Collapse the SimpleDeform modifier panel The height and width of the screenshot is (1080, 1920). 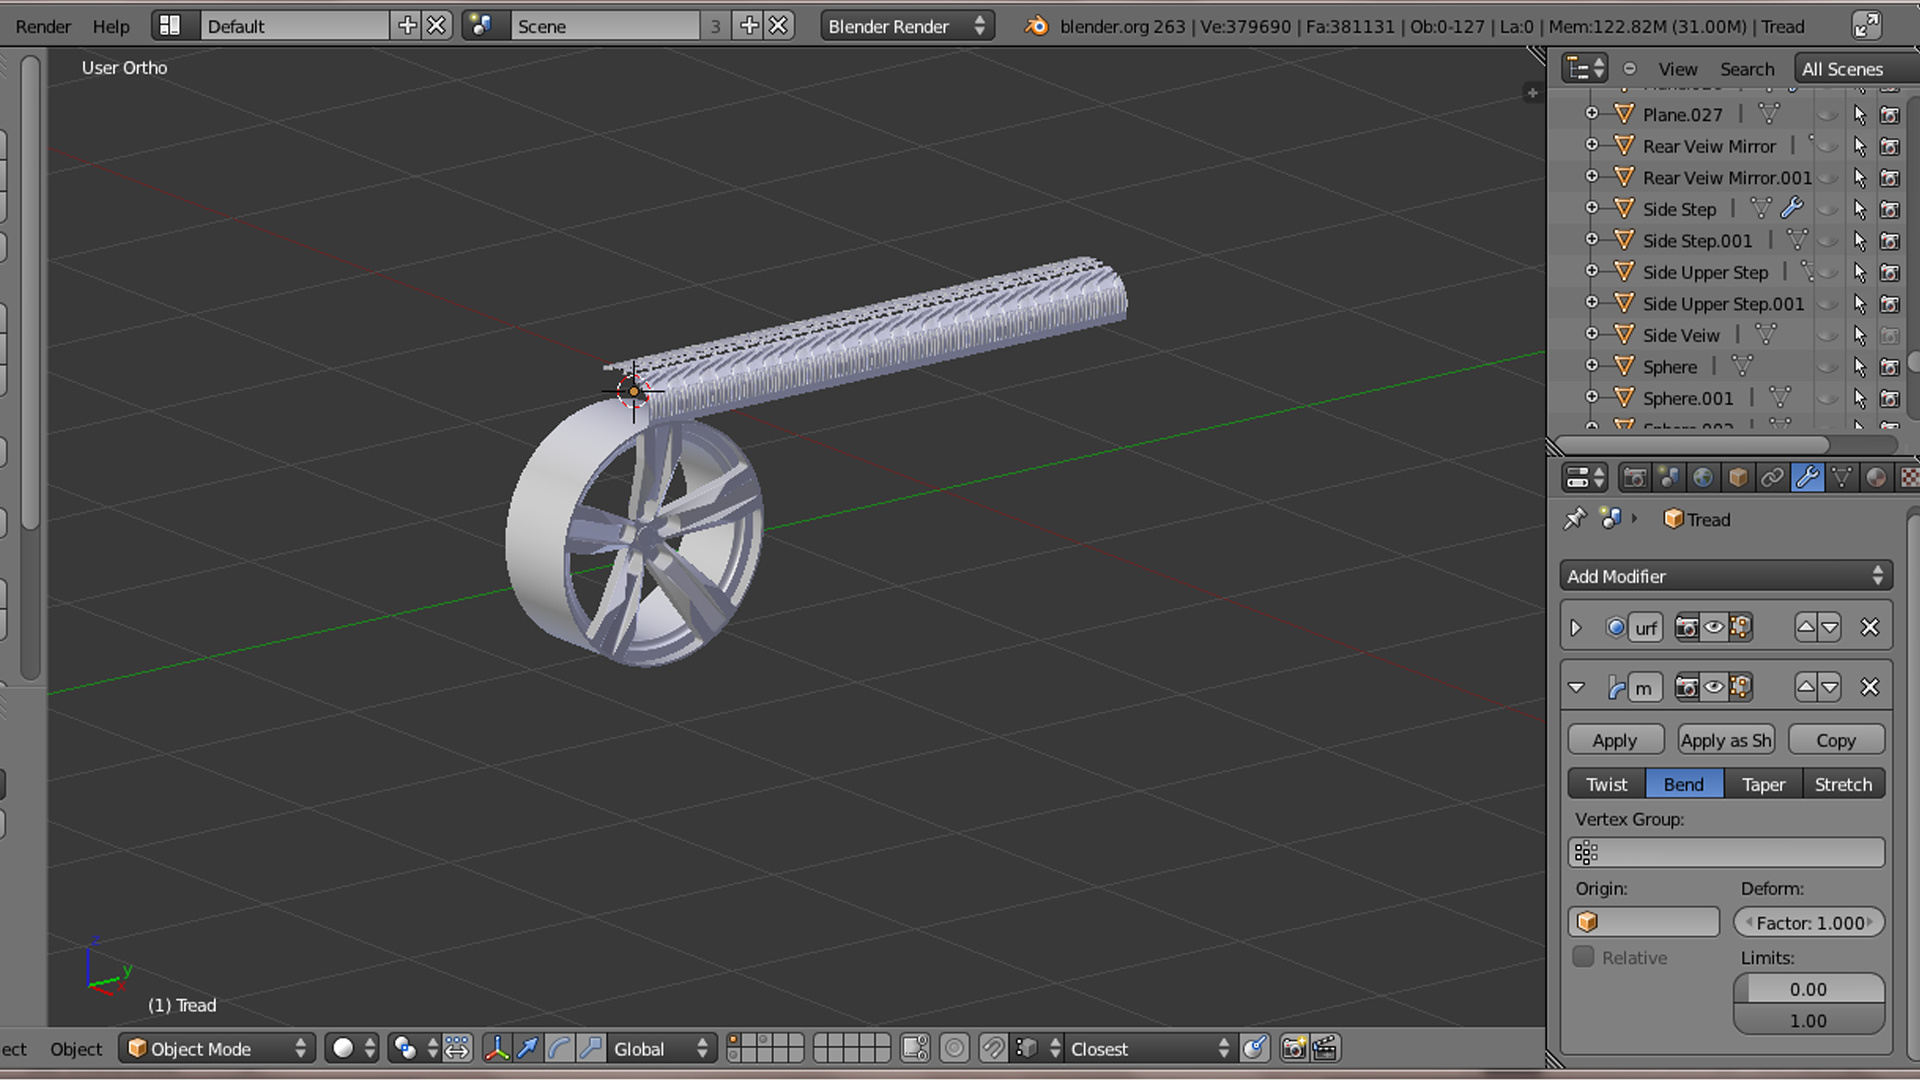(1577, 688)
